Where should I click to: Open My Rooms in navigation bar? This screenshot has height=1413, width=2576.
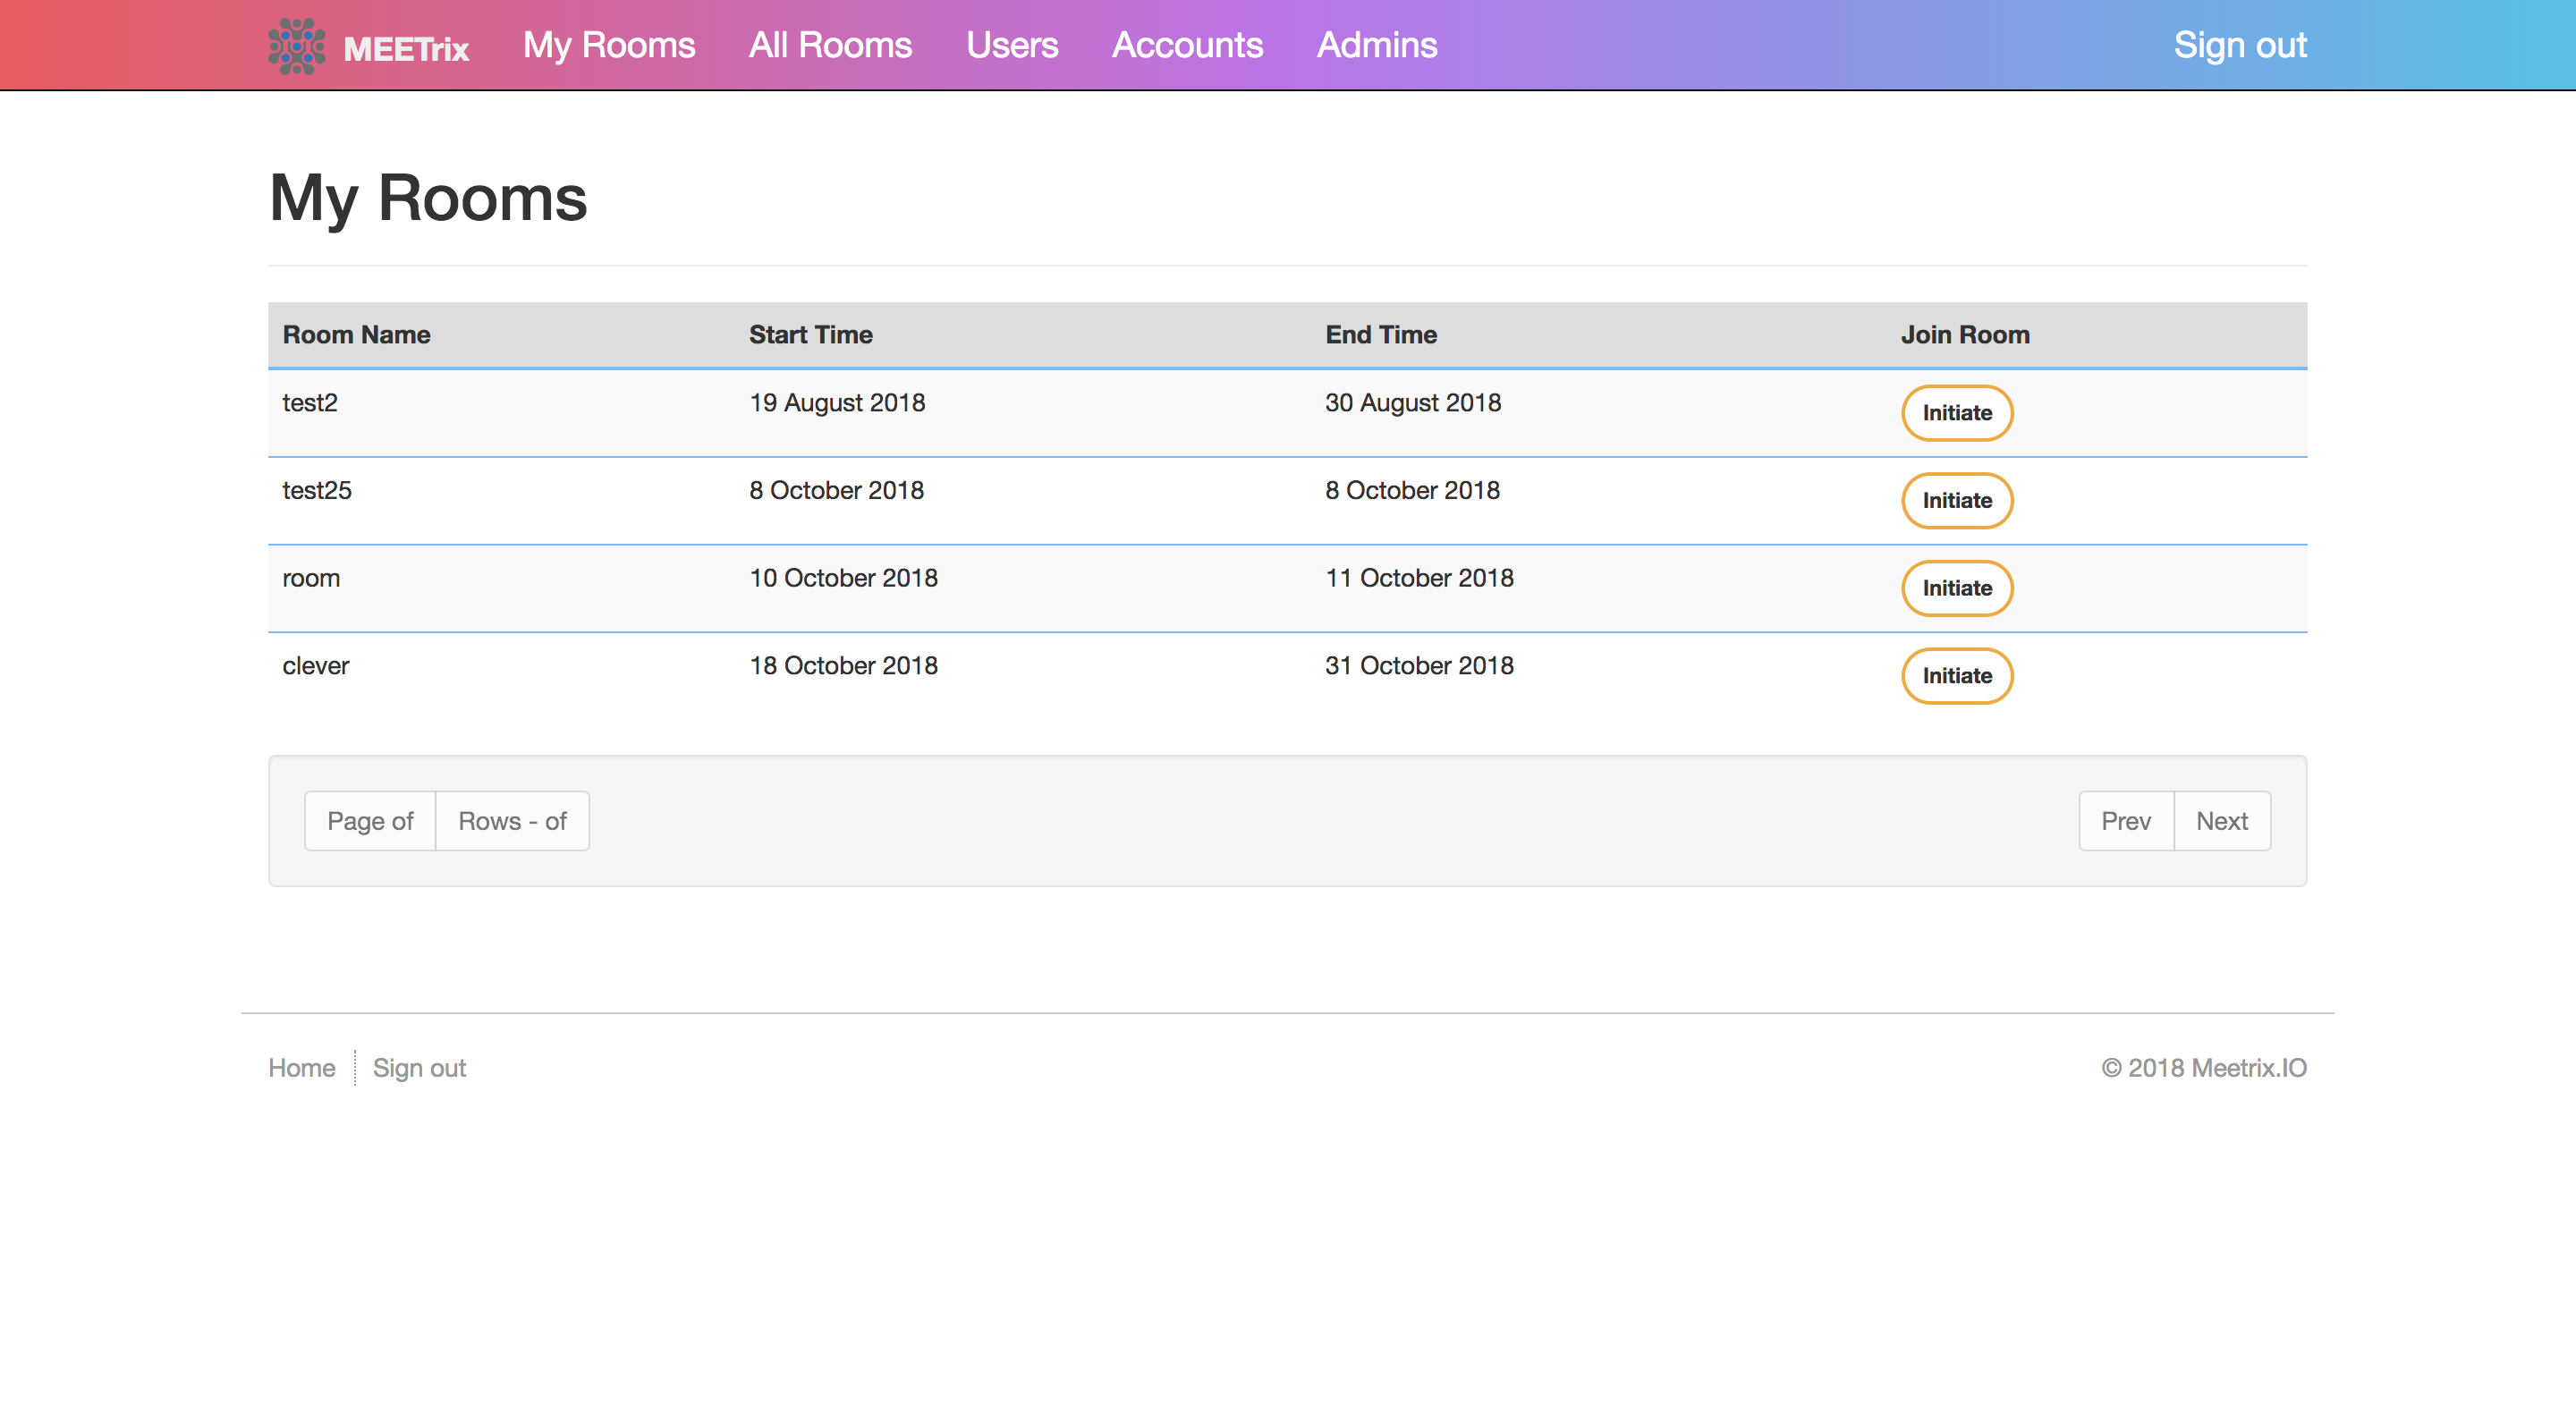[x=609, y=45]
